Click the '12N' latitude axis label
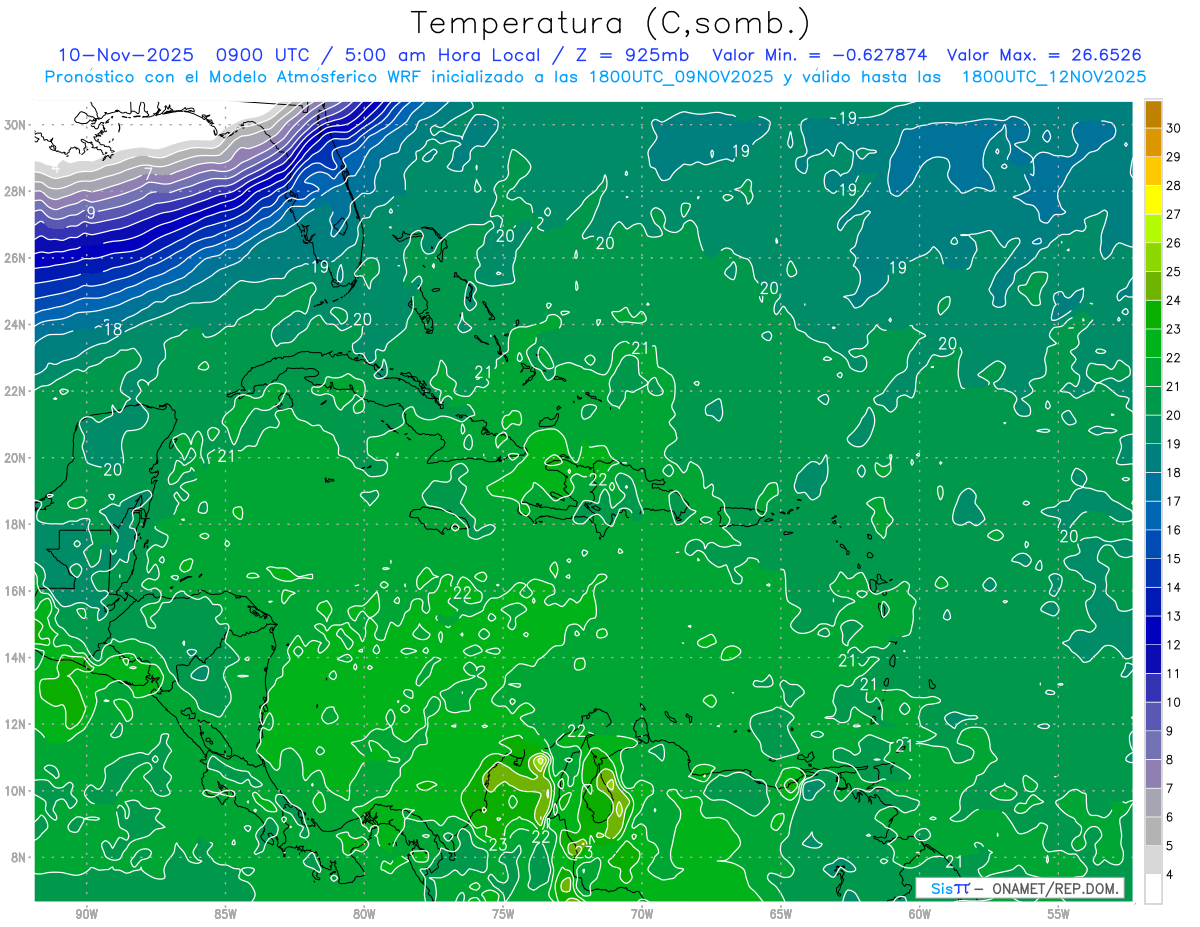The width and height of the screenshot is (1200, 927). 16,724
